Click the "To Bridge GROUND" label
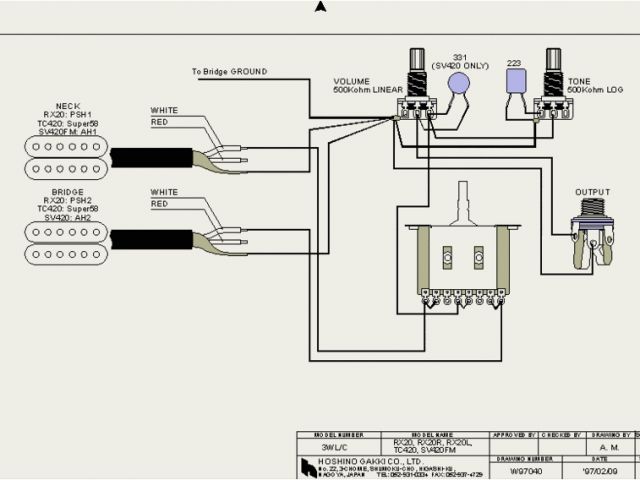This screenshot has width=640, height=480. tap(233, 72)
